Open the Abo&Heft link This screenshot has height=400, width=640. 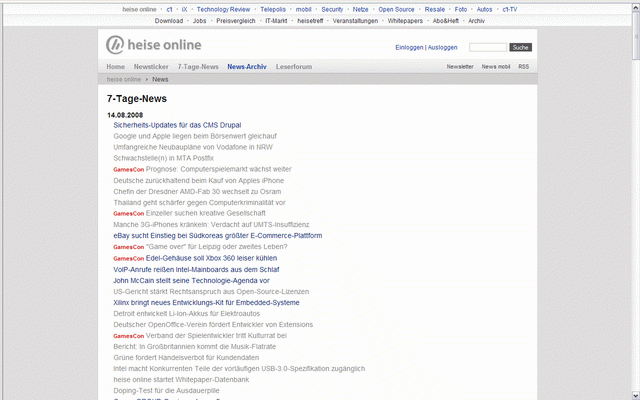(446, 21)
